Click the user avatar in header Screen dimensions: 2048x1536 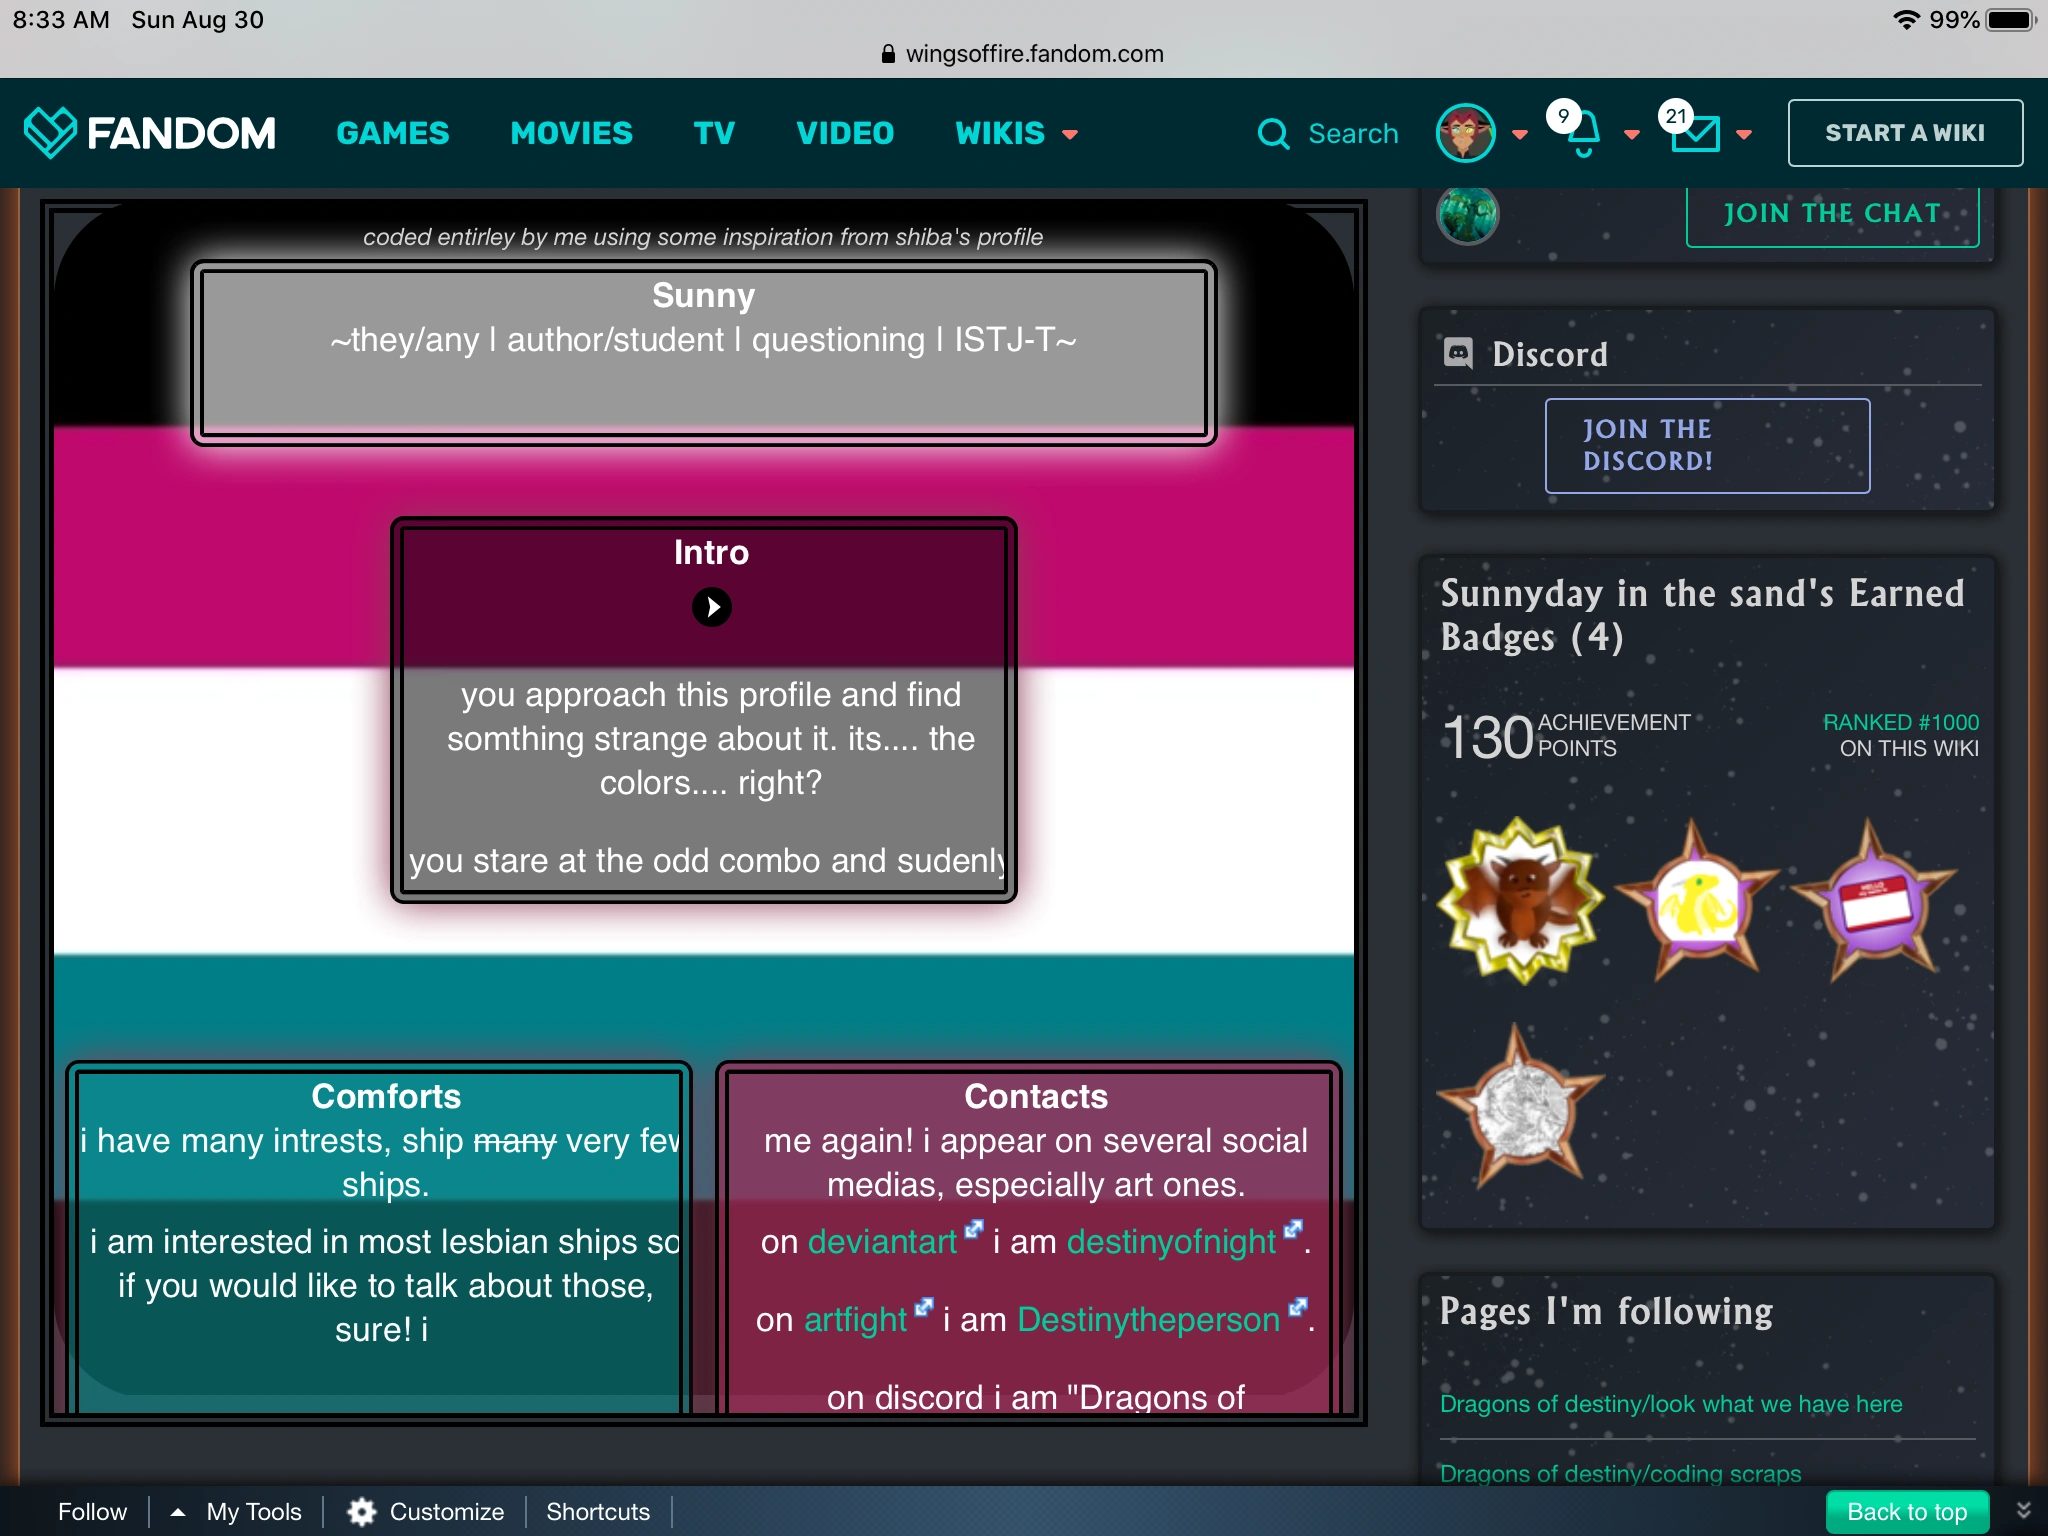(x=1465, y=133)
